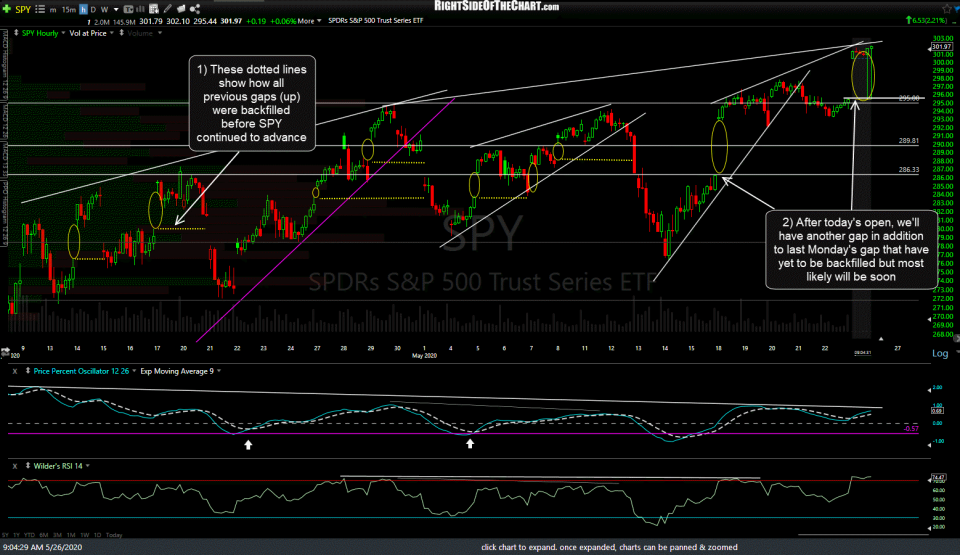Select the 1D range
The height and width of the screenshot is (555, 960).
pos(97,535)
